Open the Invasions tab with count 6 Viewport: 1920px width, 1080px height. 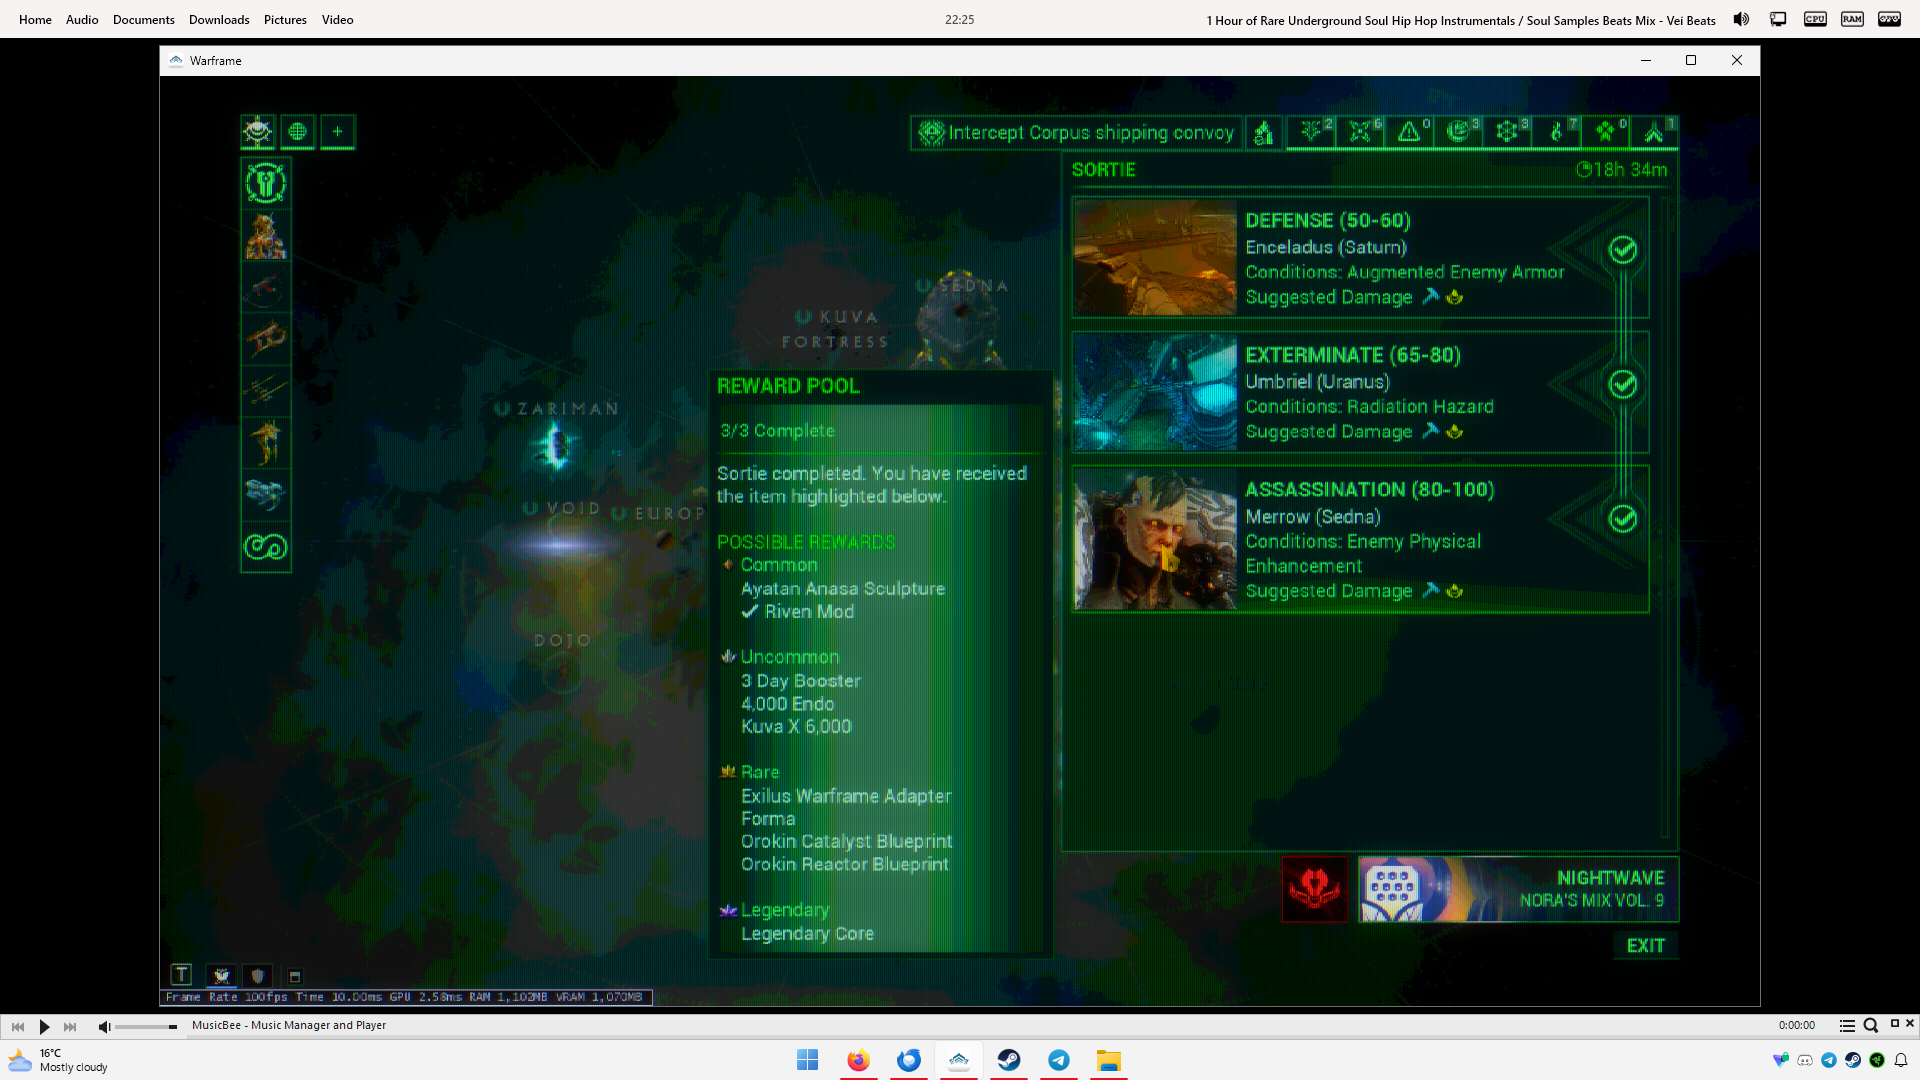tap(1360, 132)
